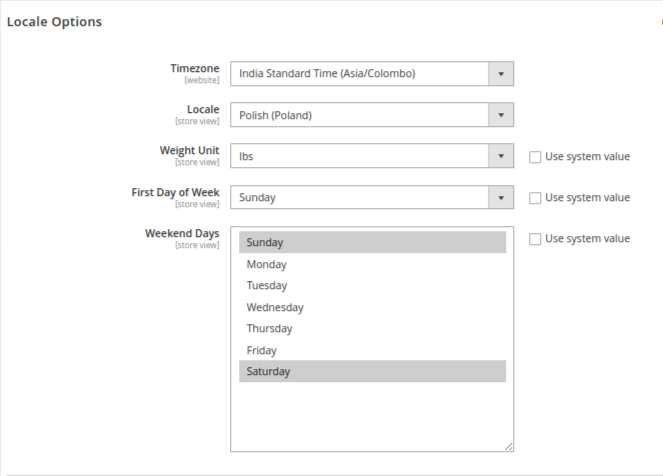Expand the Weight Unit dropdown

(371, 156)
